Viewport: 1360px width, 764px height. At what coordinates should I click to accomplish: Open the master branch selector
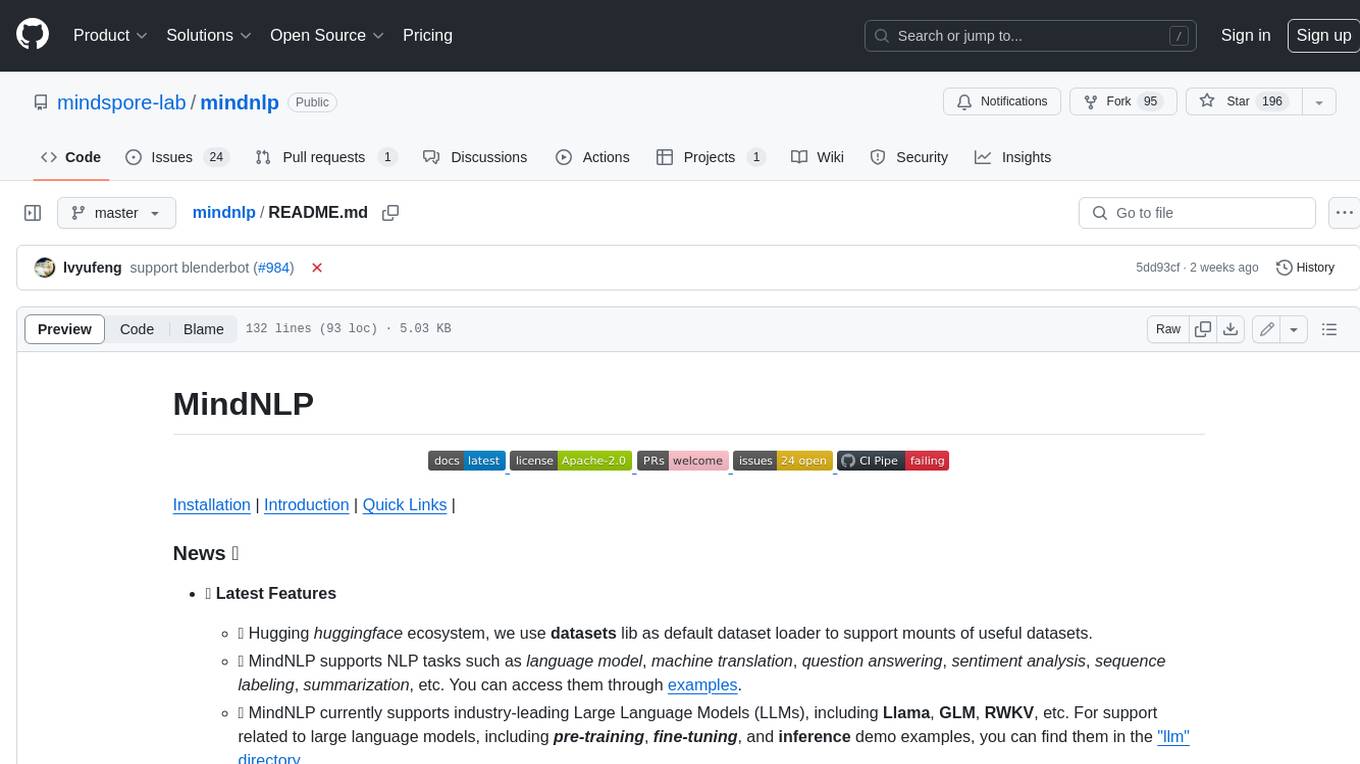pyautogui.click(x=116, y=213)
